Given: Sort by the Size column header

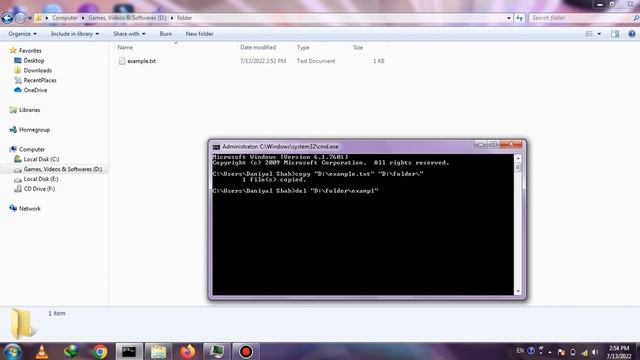Looking at the screenshot, I should pyautogui.click(x=358, y=47).
